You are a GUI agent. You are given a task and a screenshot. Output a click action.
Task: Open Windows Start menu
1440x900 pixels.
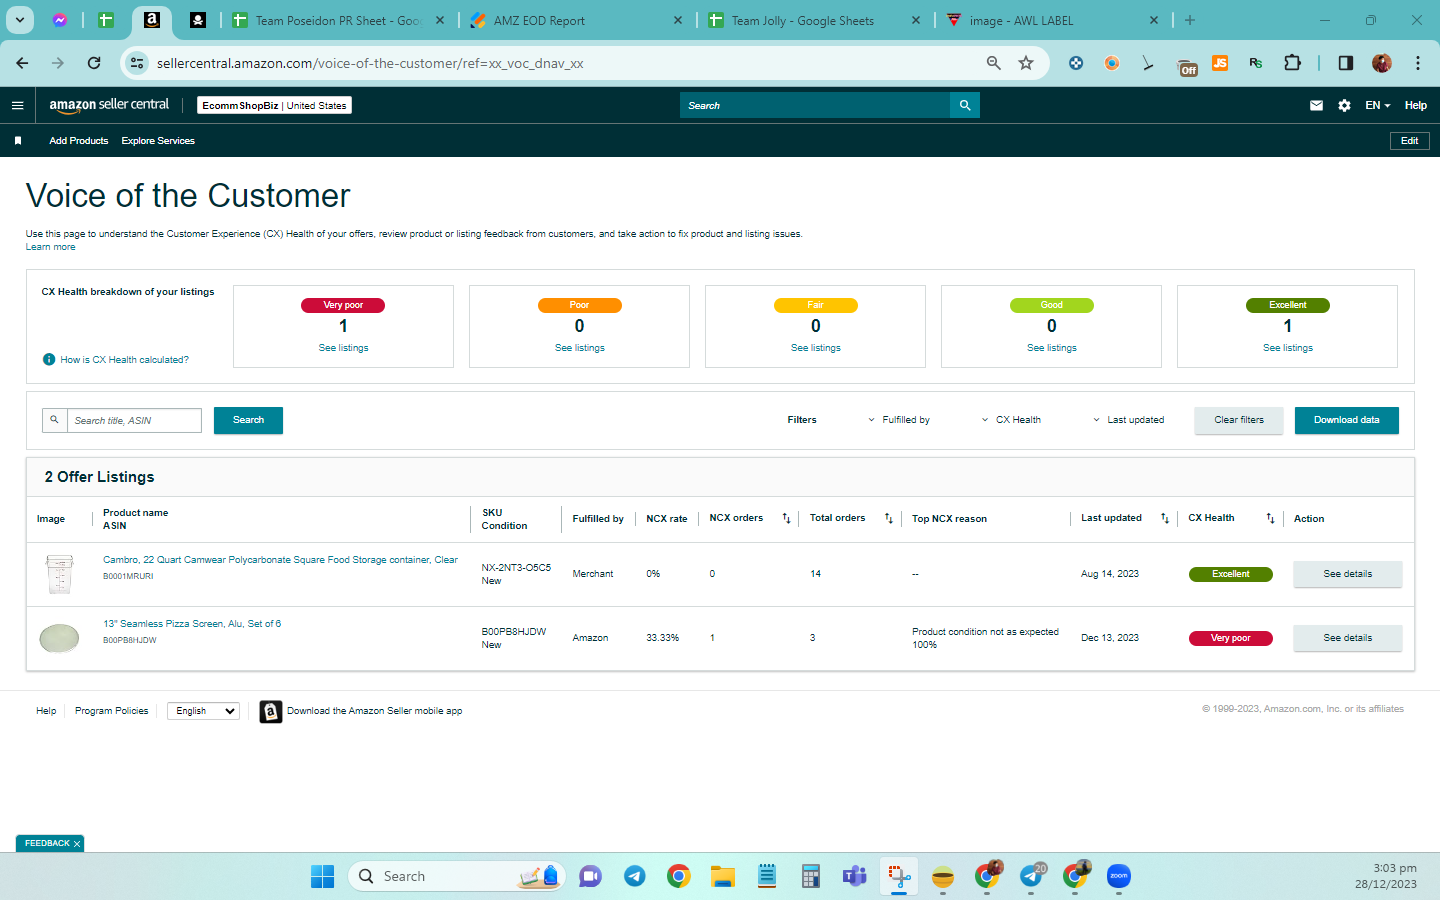[322, 877]
